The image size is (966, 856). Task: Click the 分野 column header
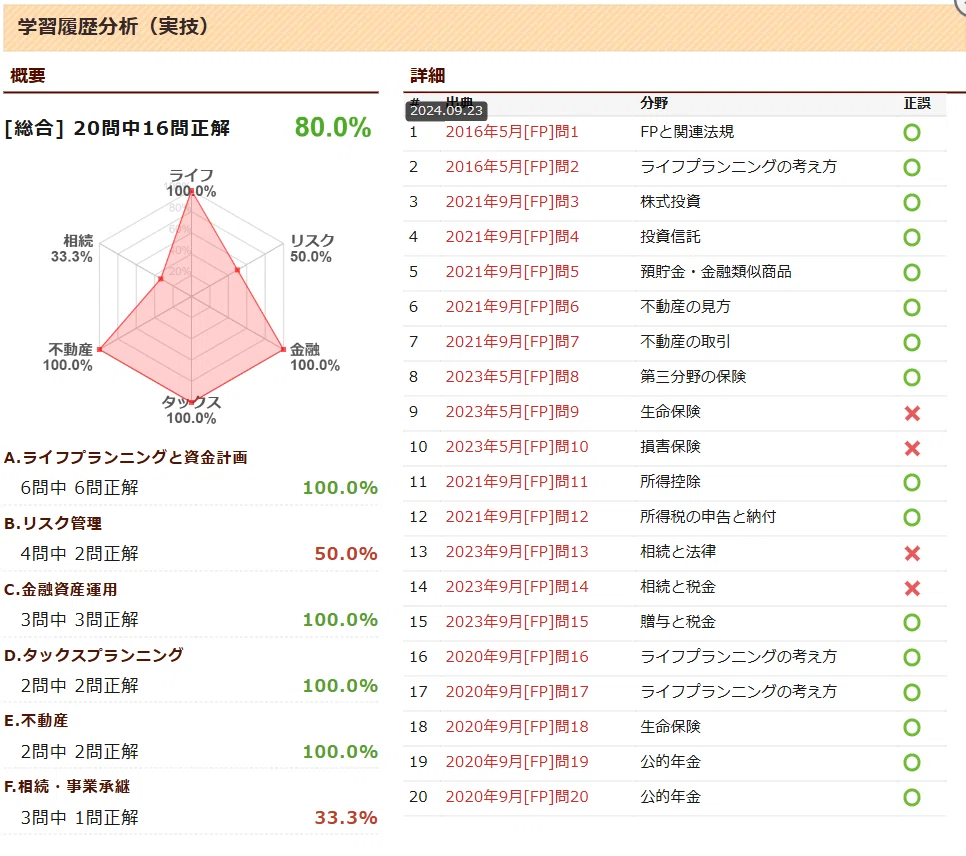pyautogui.click(x=654, y=103)
